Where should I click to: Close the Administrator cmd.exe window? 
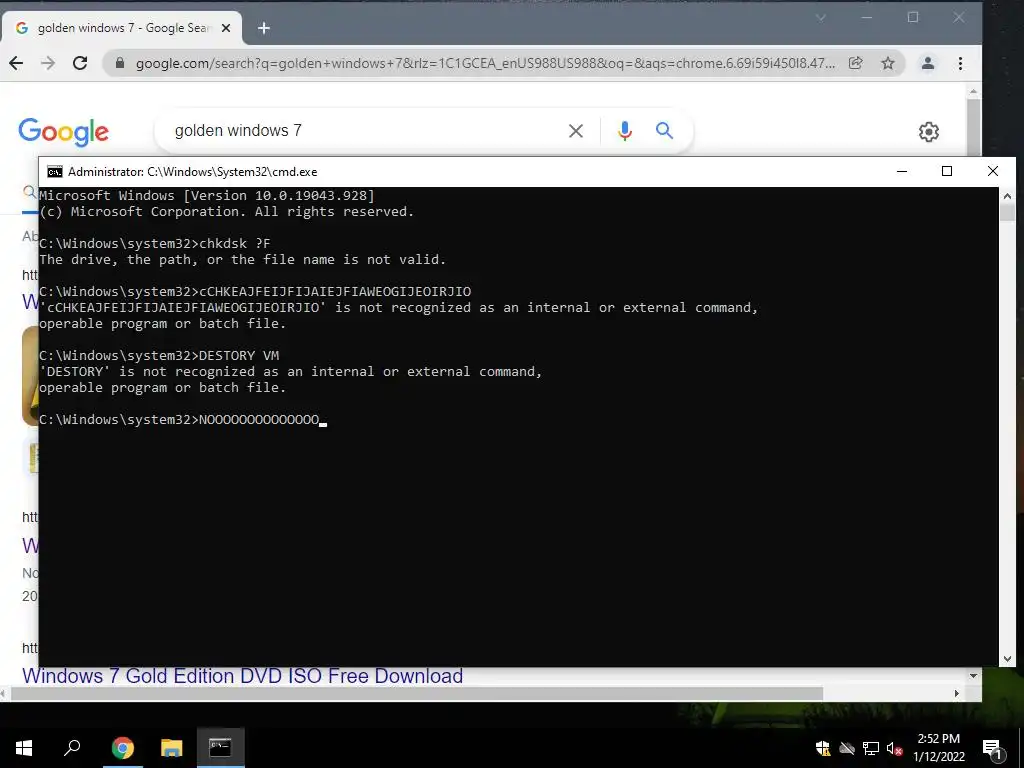click(x=993, y=171)
